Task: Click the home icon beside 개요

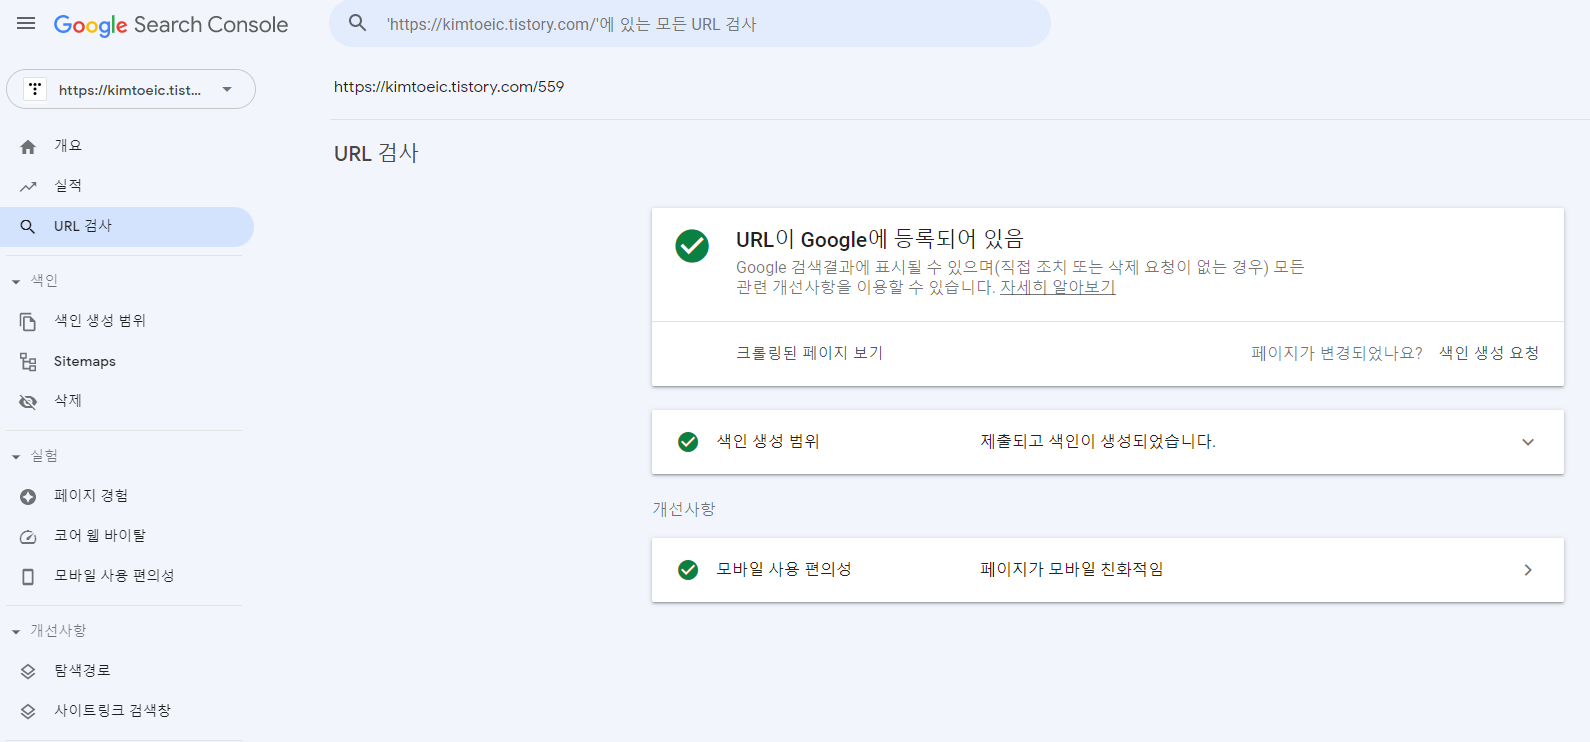Action: click(28, 147)
